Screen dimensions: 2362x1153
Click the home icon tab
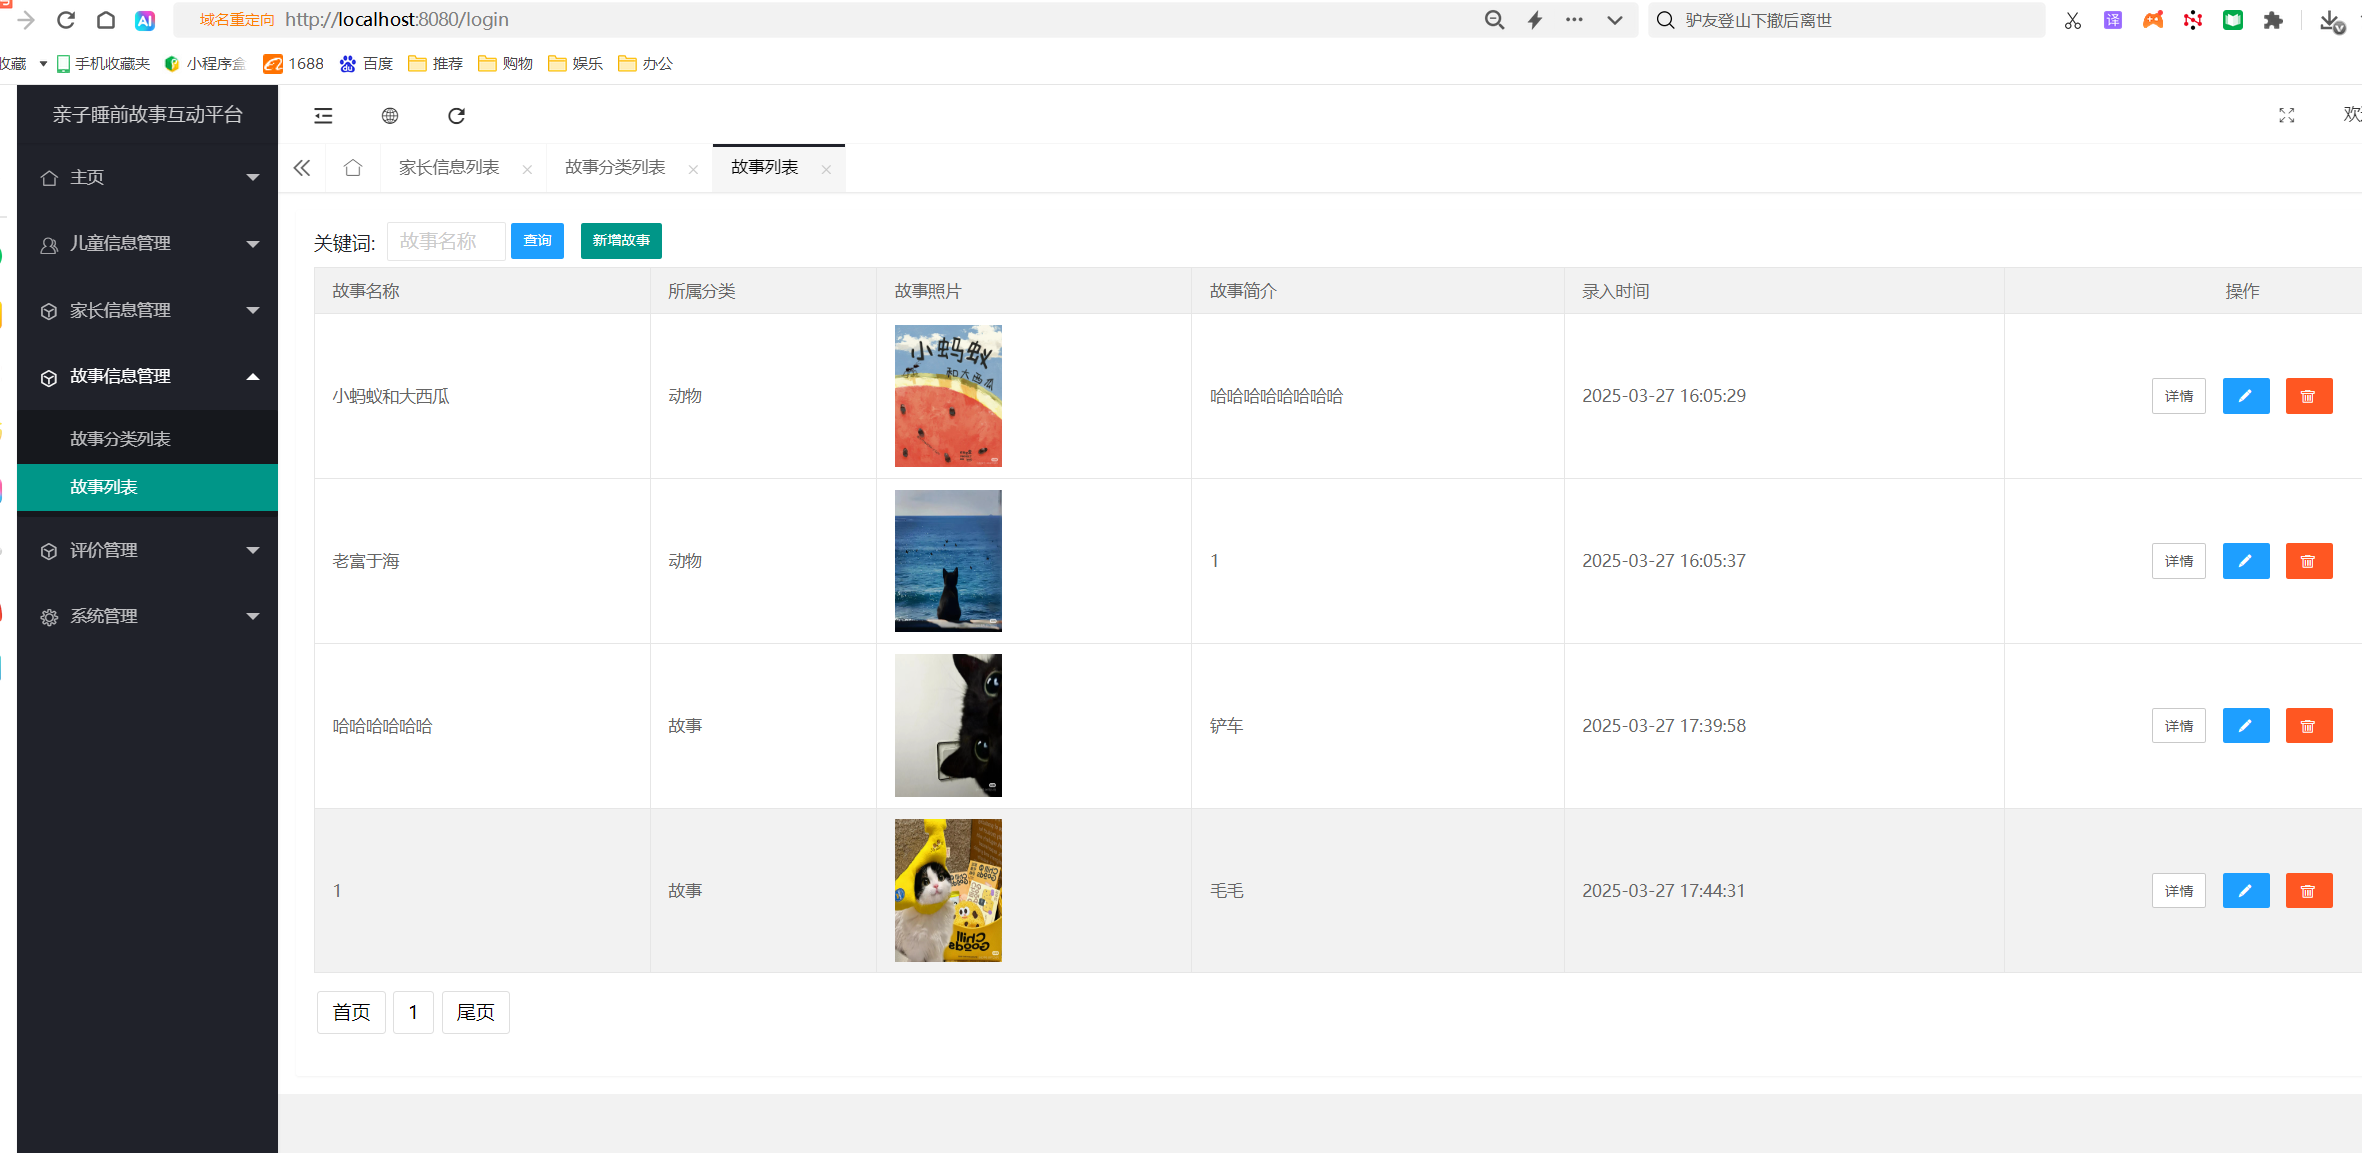pyautogui.click(x=352, y=168)
